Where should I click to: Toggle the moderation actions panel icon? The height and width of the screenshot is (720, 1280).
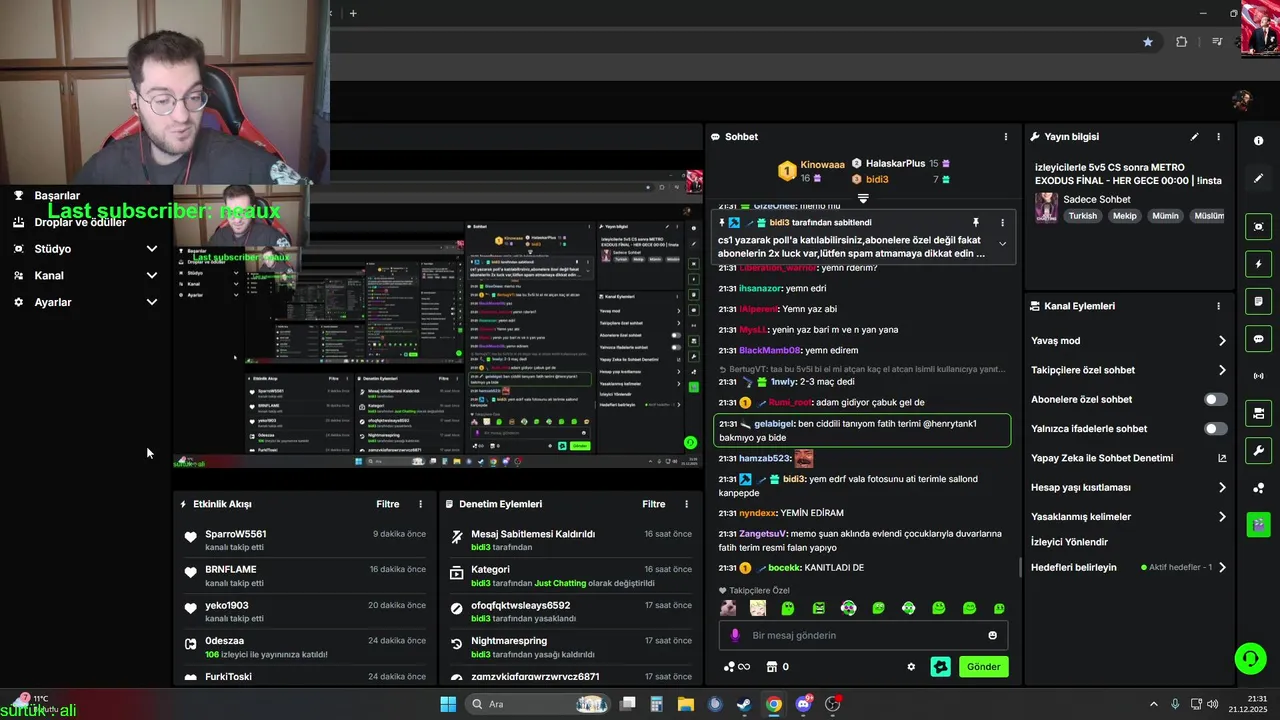[x=1258, y=301]
